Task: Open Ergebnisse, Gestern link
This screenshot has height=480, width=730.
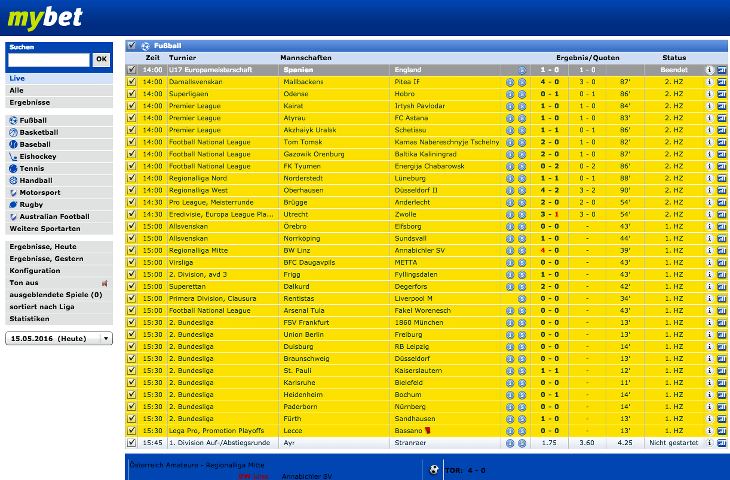Action: 59,259
